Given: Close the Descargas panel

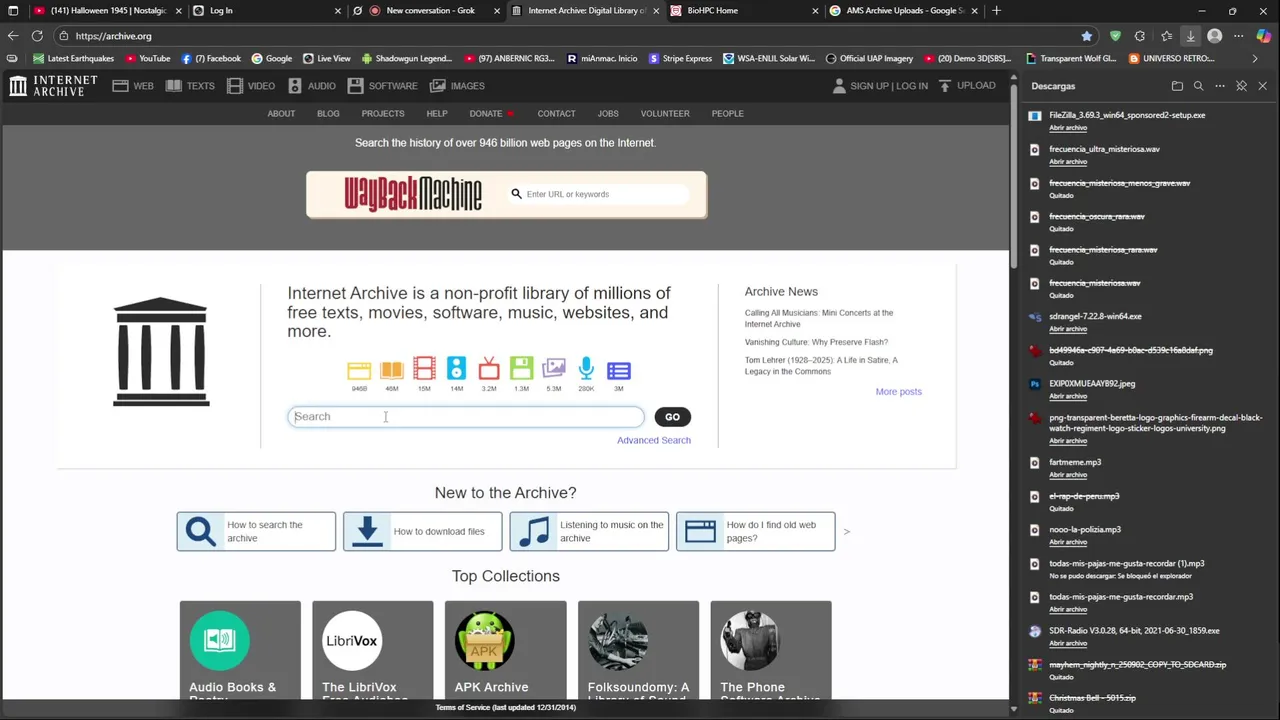Looking at the screenshot, I should click(x=1262, y=86).
